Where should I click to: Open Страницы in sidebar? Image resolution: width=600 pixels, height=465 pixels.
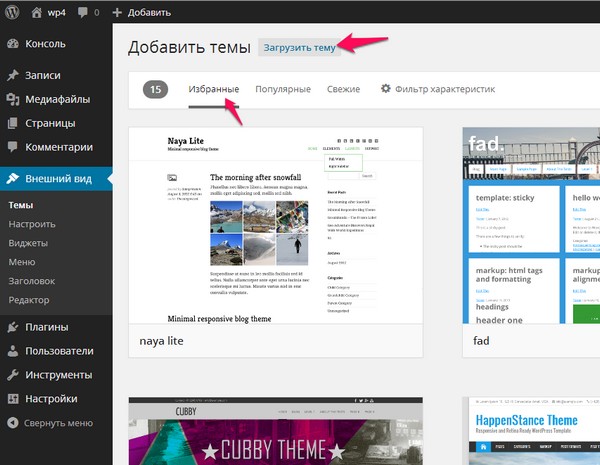coord(56,123)
